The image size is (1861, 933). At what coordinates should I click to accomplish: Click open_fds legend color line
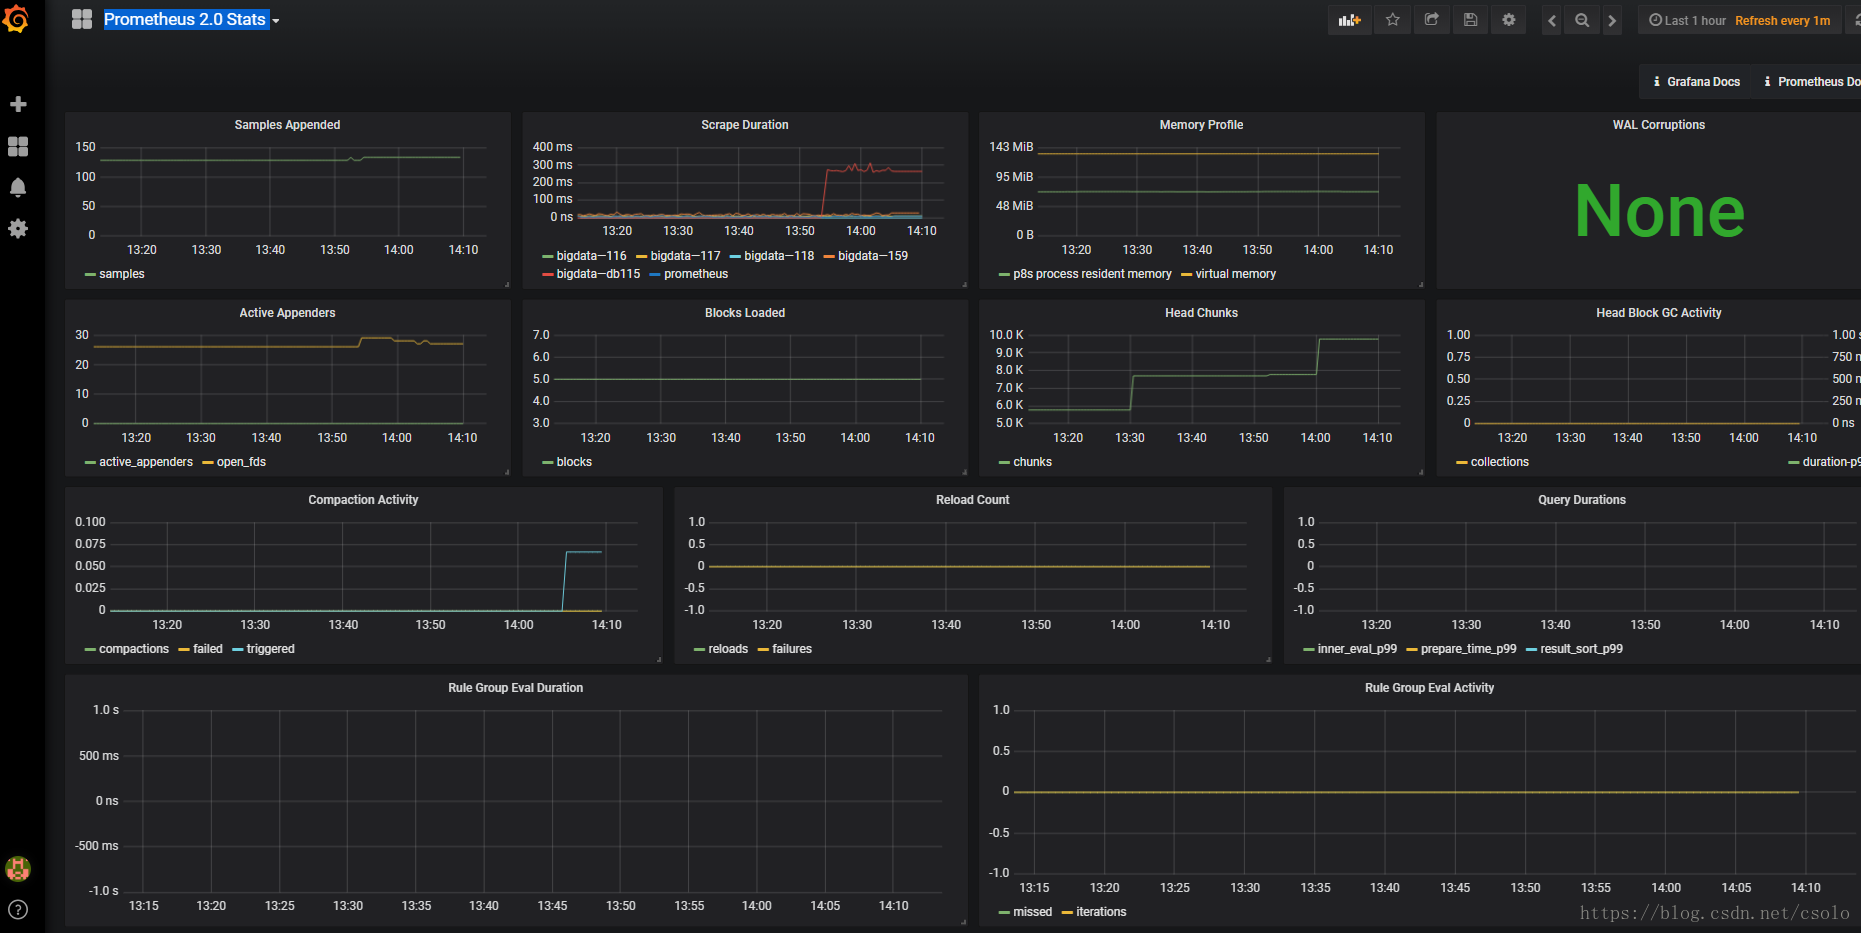(x=208, y=462)
